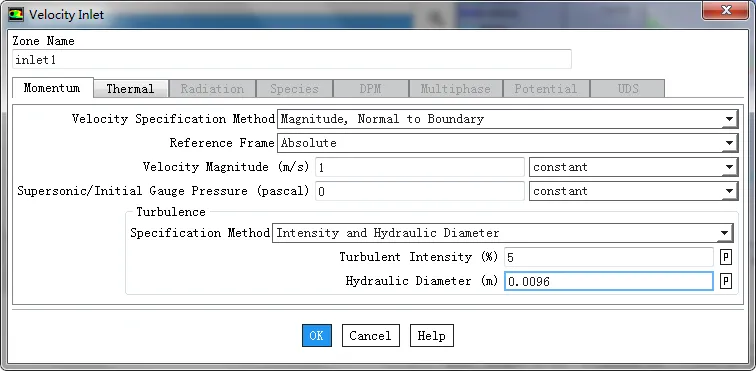This screenshot has width=756, height=371.
Task: Click the Turbulence Specification Method label
Action: (x=200, y=233)
